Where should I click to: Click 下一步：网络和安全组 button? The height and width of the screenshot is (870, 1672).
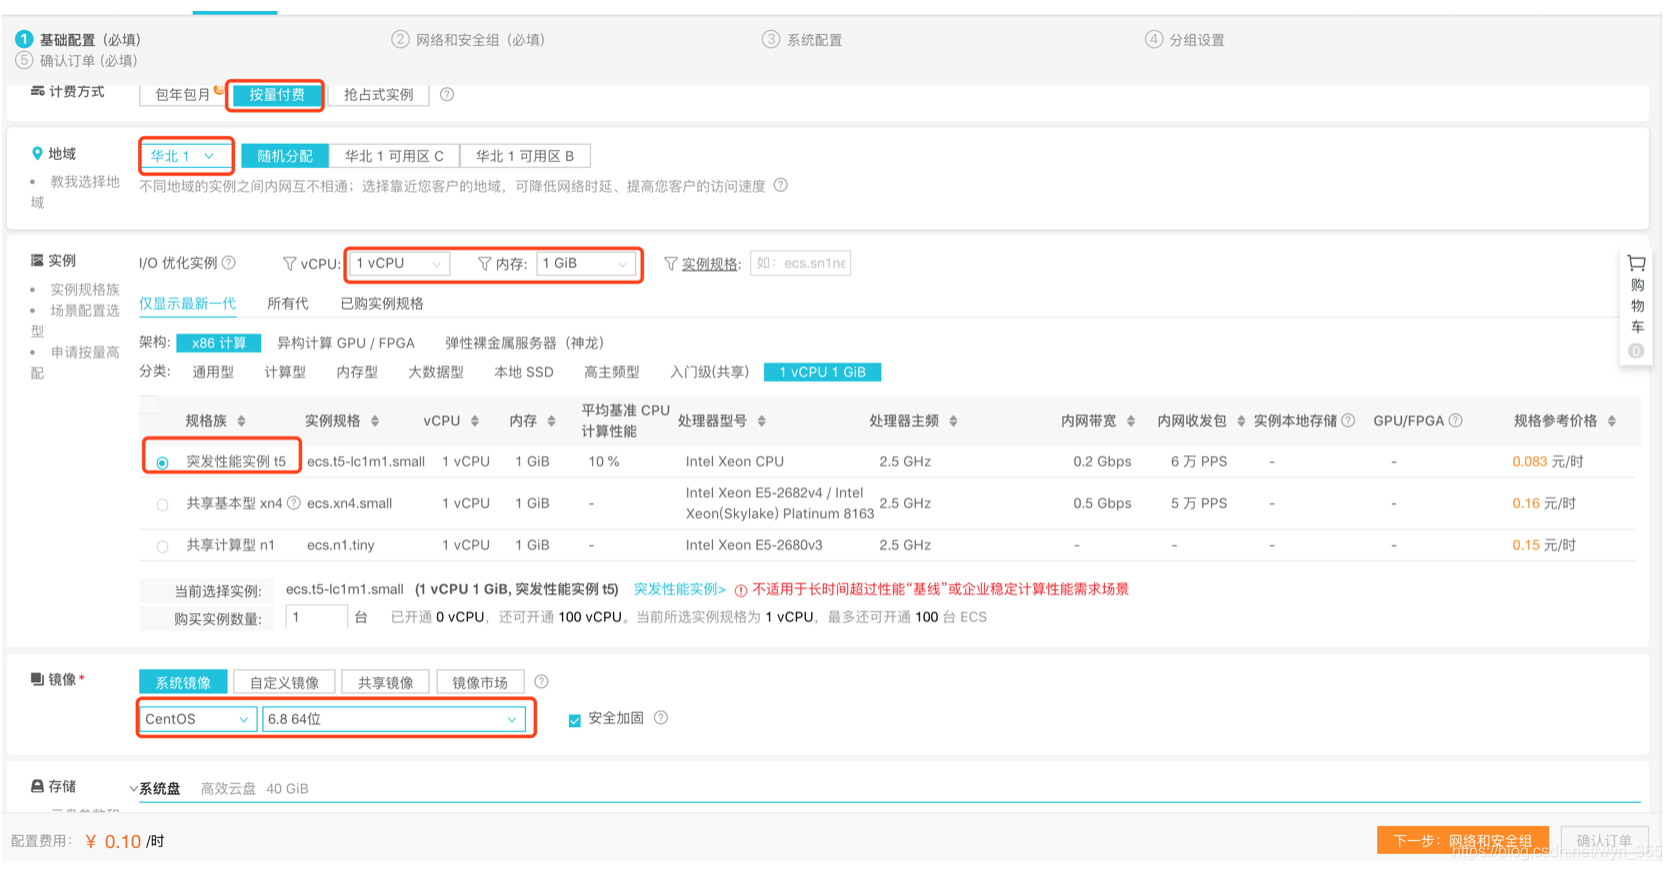click(x=1462, y=840)
